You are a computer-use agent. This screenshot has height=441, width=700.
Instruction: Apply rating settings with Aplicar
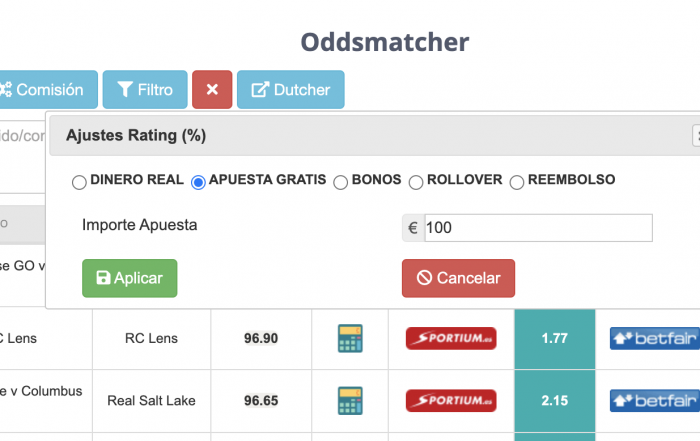[129, 278]
